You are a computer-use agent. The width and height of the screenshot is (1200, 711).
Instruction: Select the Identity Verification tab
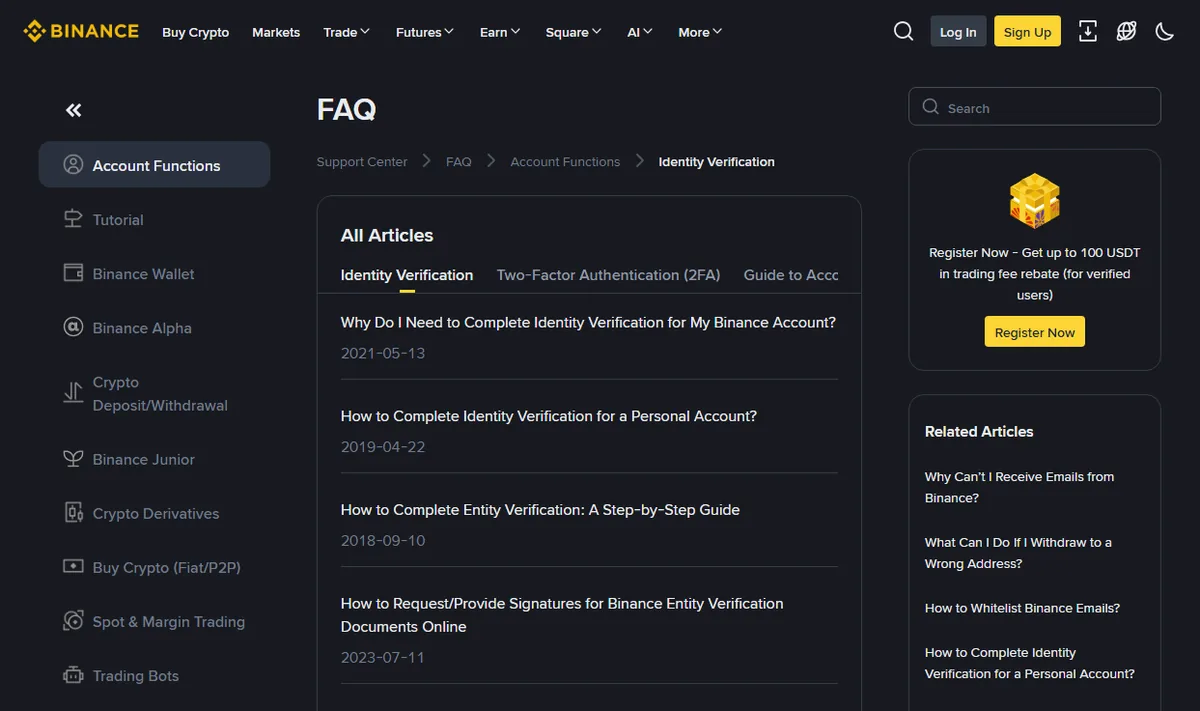click(407, 275)
